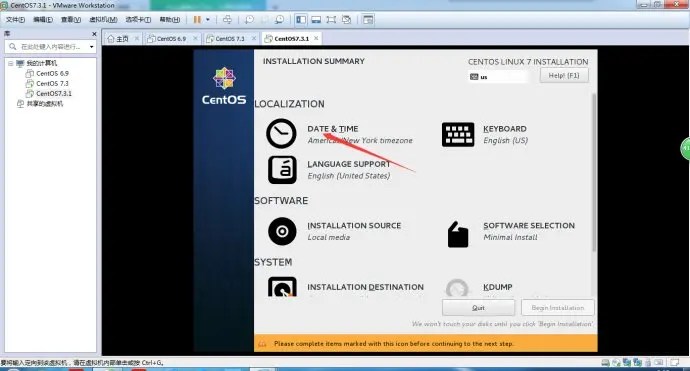
Task: Open the KEYBOARD English (US) settings label
Action: (x=505, y=134)
